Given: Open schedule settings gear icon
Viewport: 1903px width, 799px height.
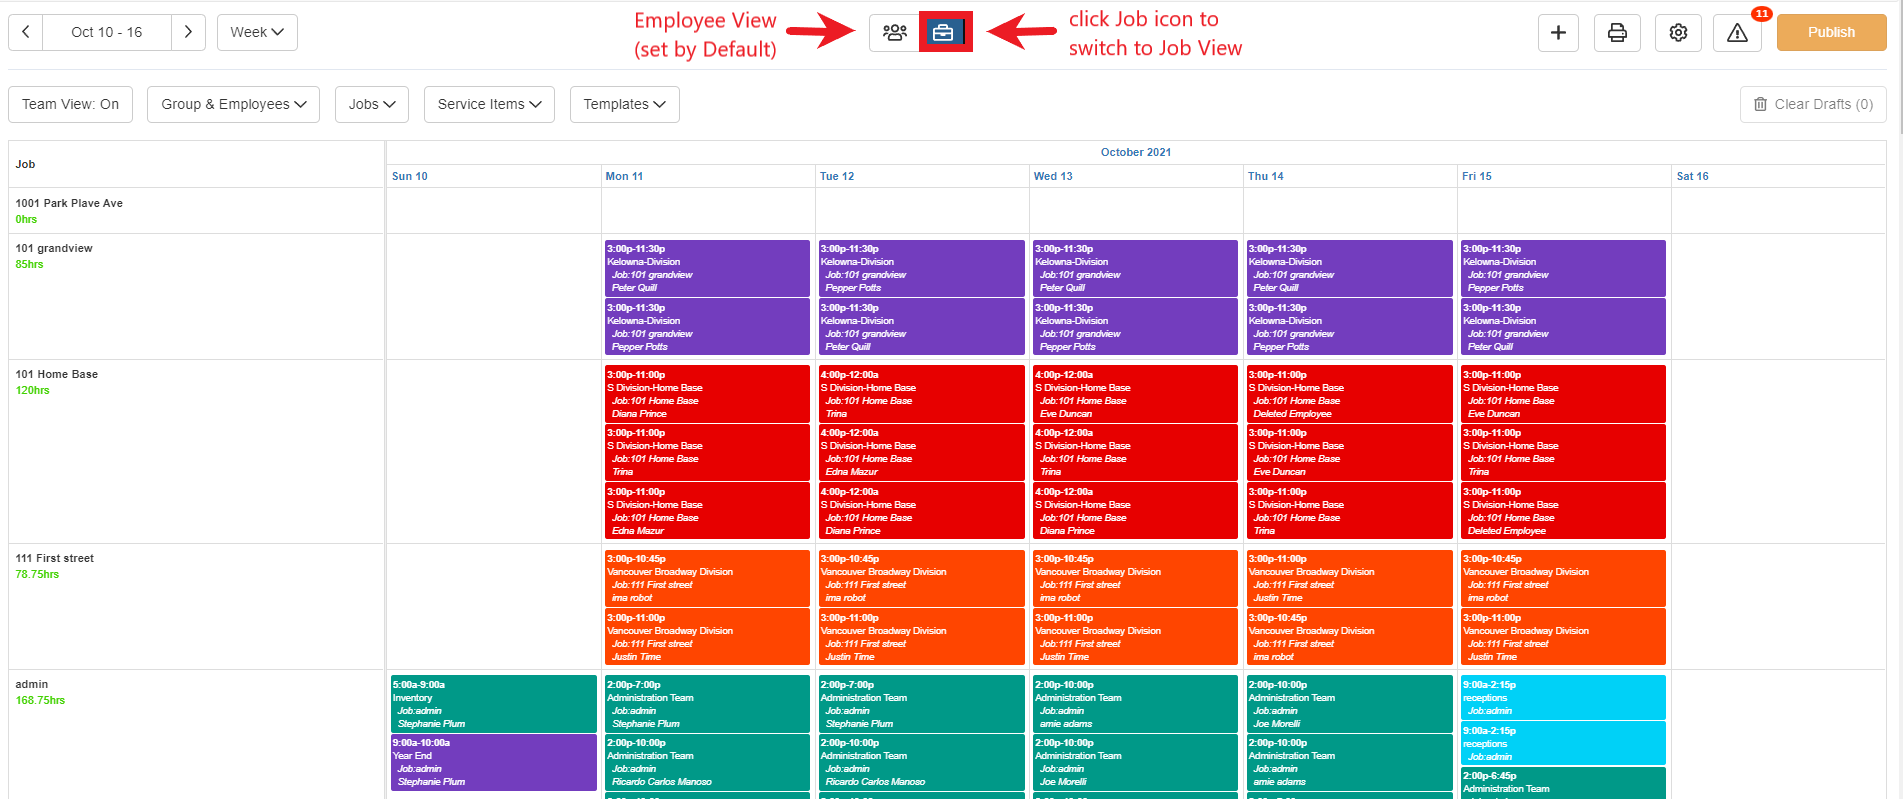Looking at the screenshot, I should coord(1678,33).
